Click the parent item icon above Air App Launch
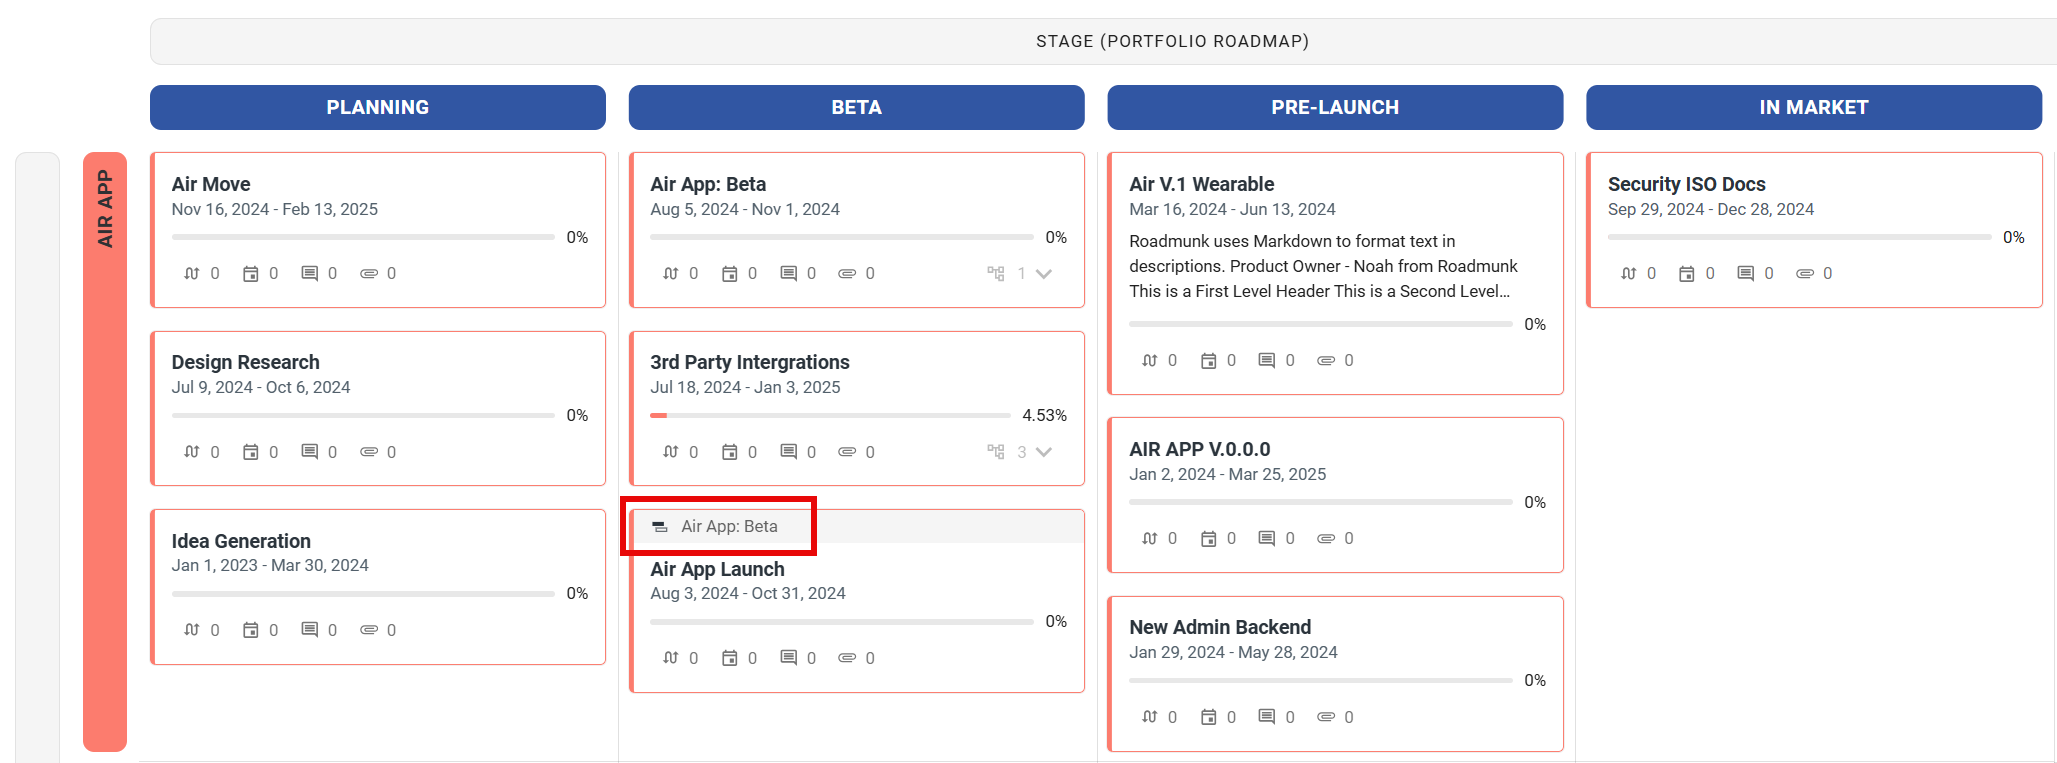The height and width of the screenshot is (763, 2057). pyautogui.click(x=660, y=527)
